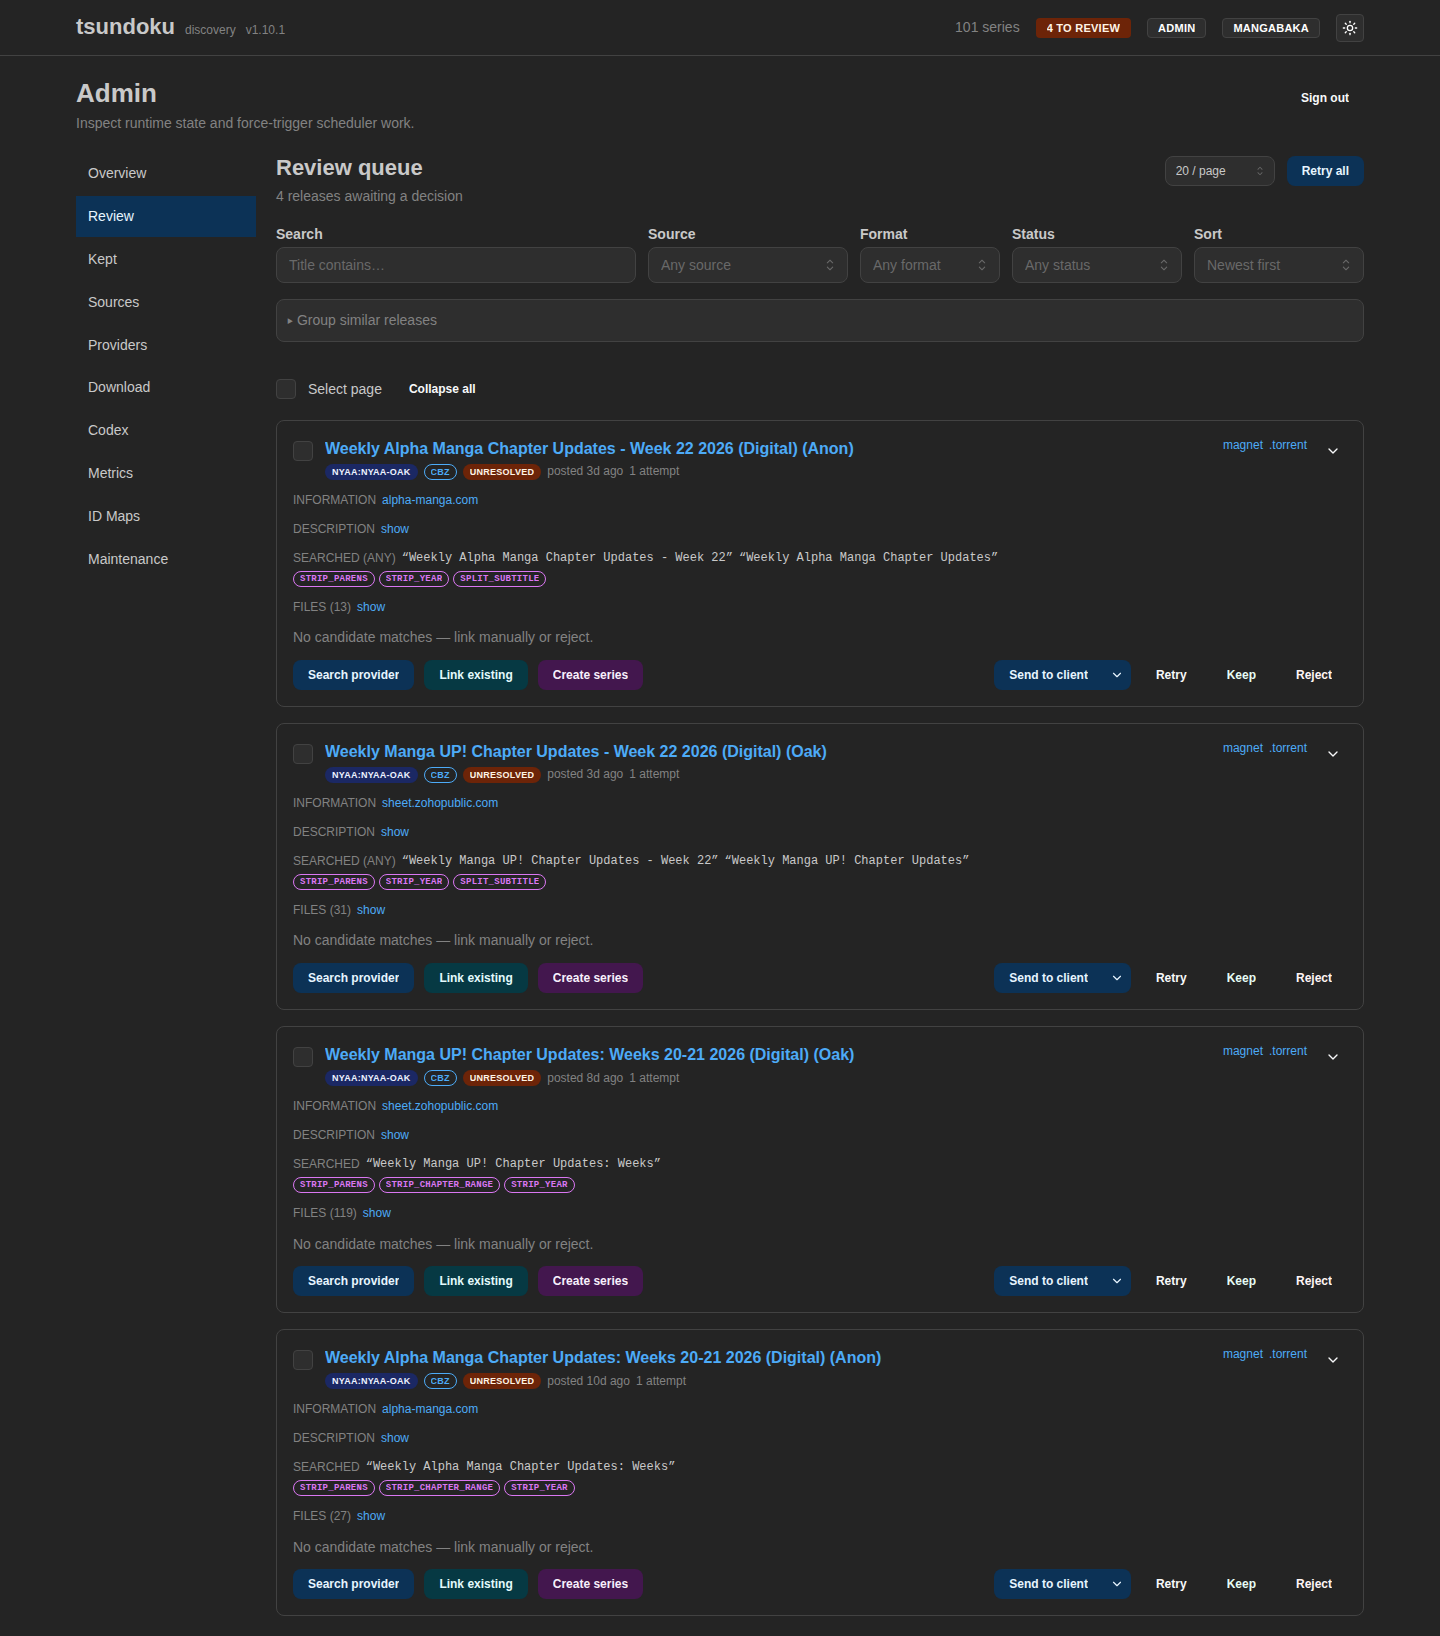Open the alpha-manga.com link in the first card
1440x1636 pixels.
430,500
